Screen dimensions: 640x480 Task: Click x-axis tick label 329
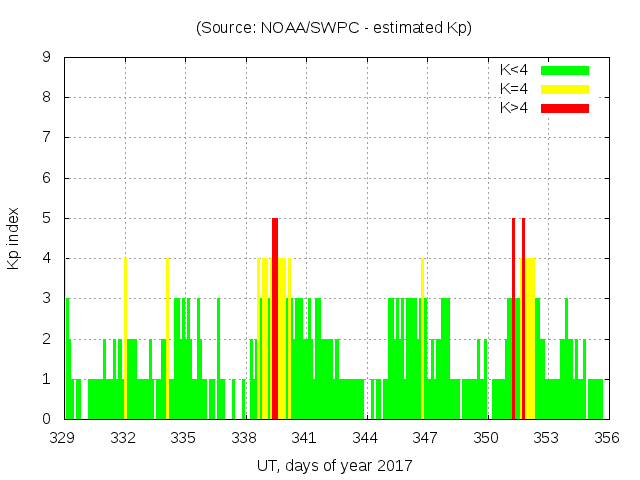click(63, 438)
